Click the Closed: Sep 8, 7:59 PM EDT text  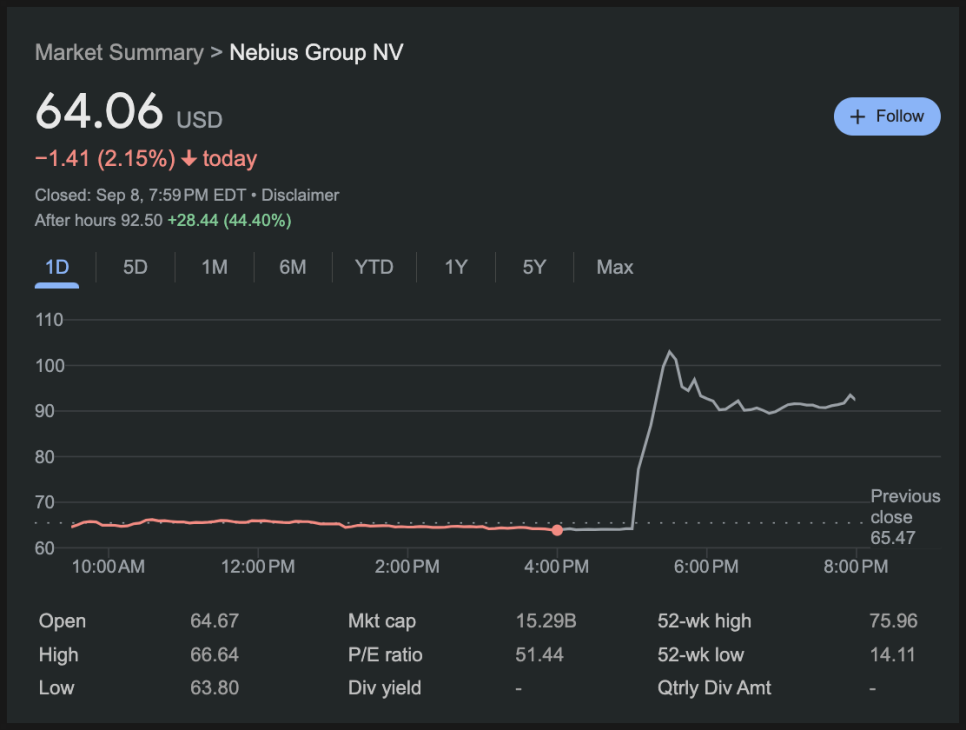[140, 195]
